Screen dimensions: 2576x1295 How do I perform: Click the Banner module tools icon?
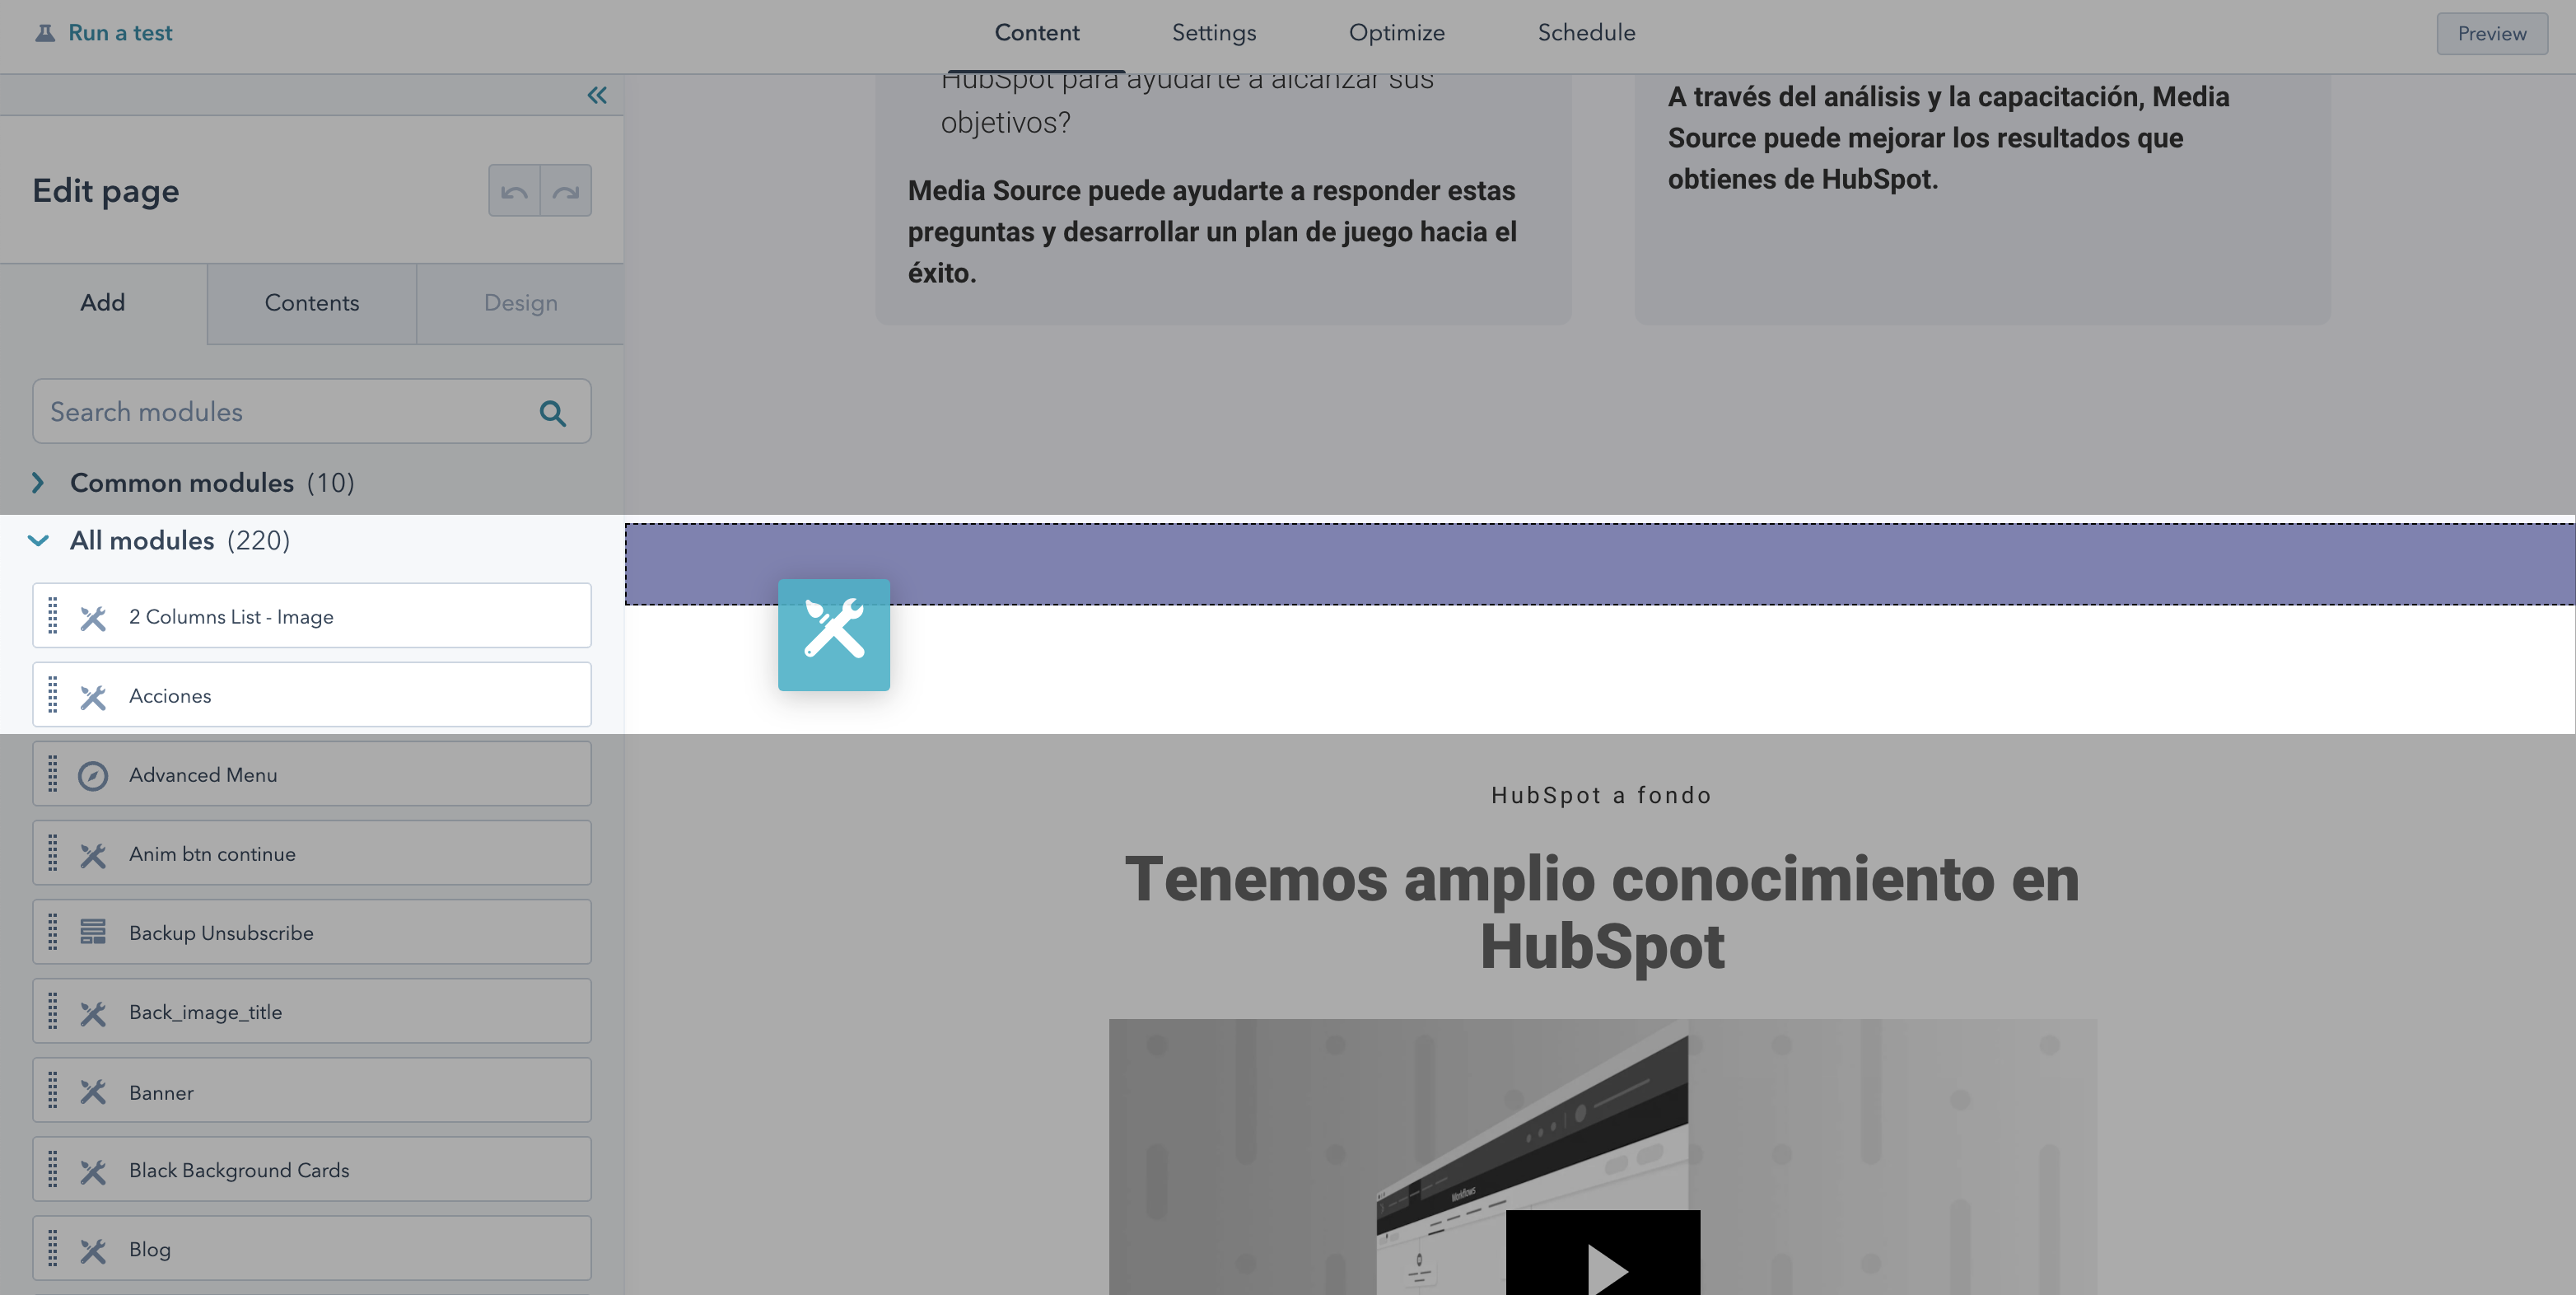point(93,1091)
